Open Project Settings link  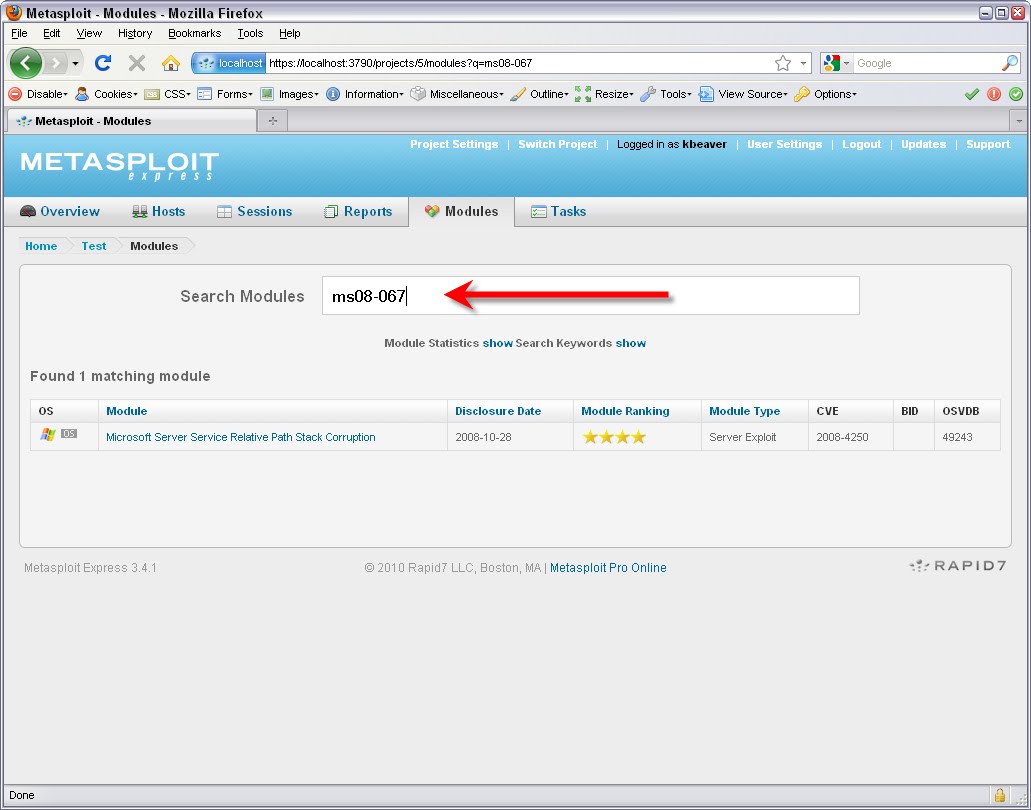pos(454,144)
